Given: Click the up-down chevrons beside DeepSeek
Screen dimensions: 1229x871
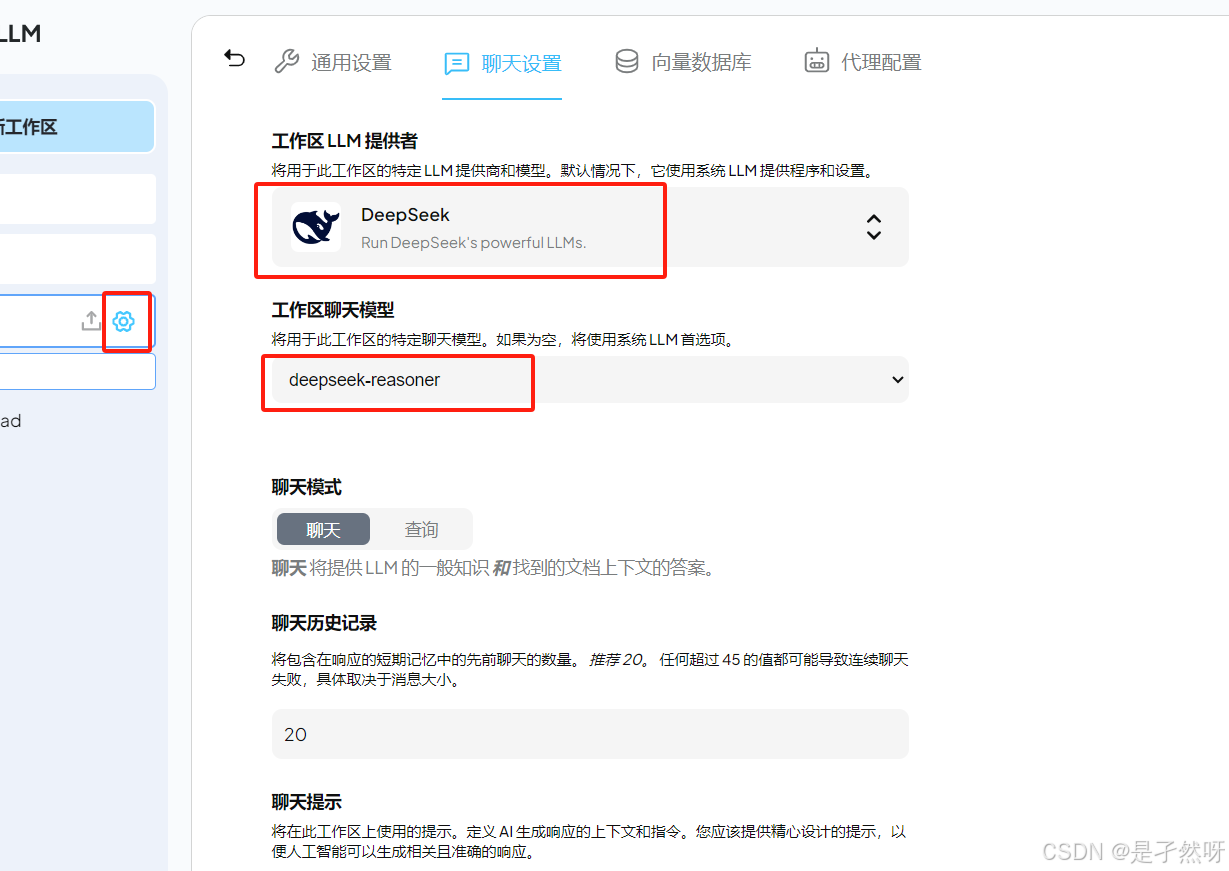Looking at the screenshot, I should click(x=873, y=227).
